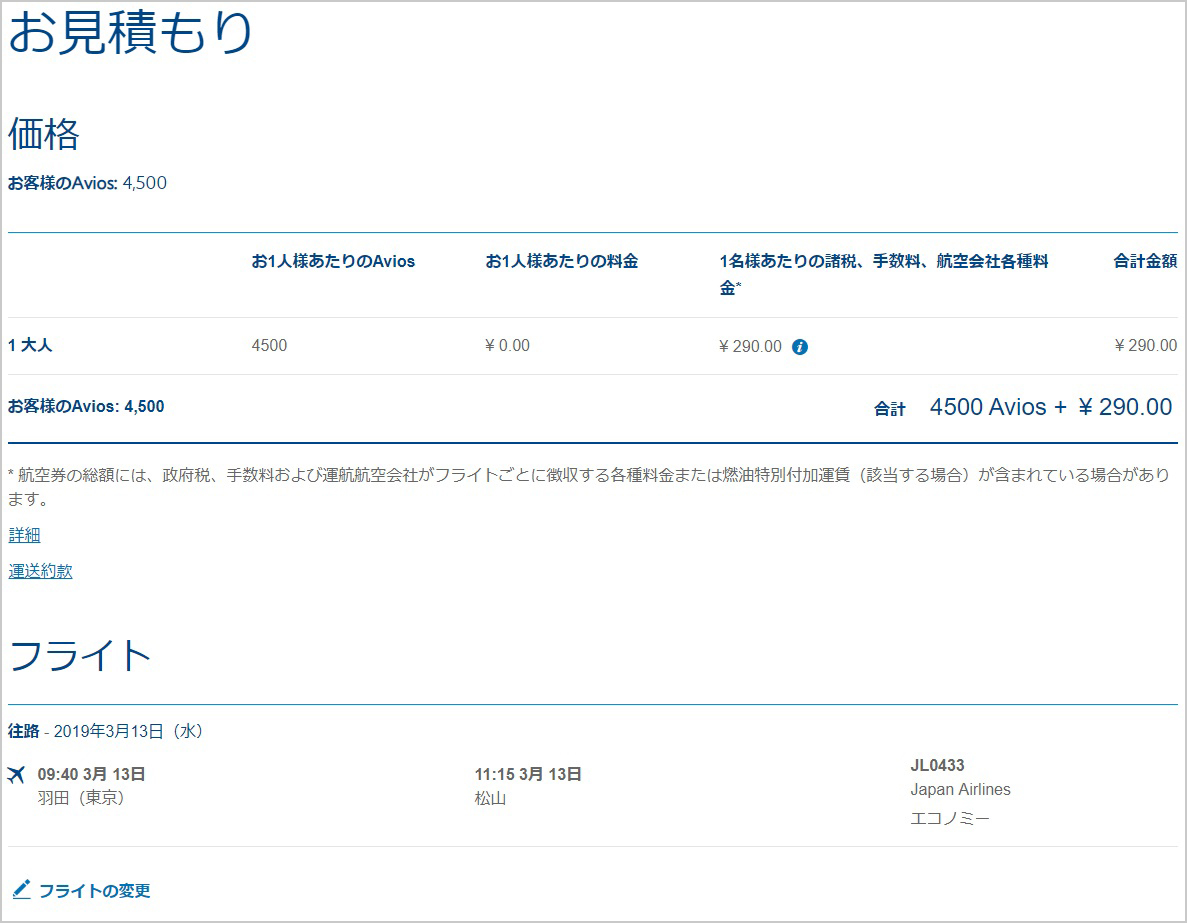Image resolution: width=1187 pixels, height=923 pixels.
Task: Click the Japan Airlines carrier name
Action: click(960, 789)
